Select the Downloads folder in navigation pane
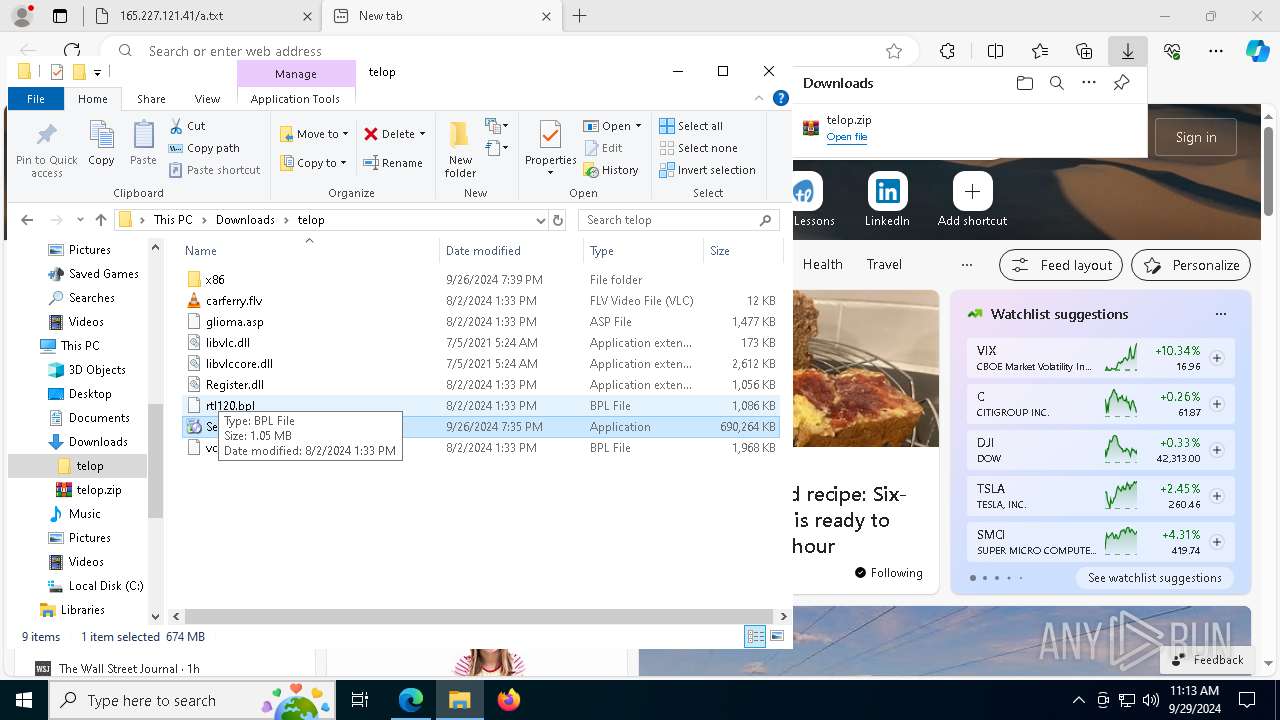The width and height of the screenshot is (1280, 720). coord(98,442)
